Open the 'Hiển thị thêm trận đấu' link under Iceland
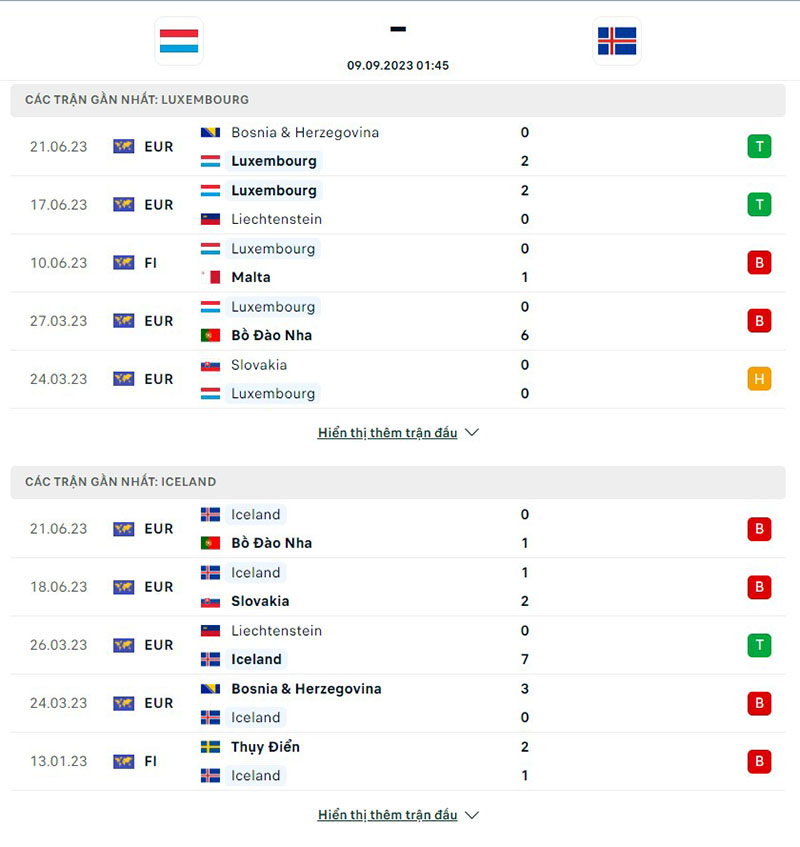The image size is (800, 847). pos(387,815)
